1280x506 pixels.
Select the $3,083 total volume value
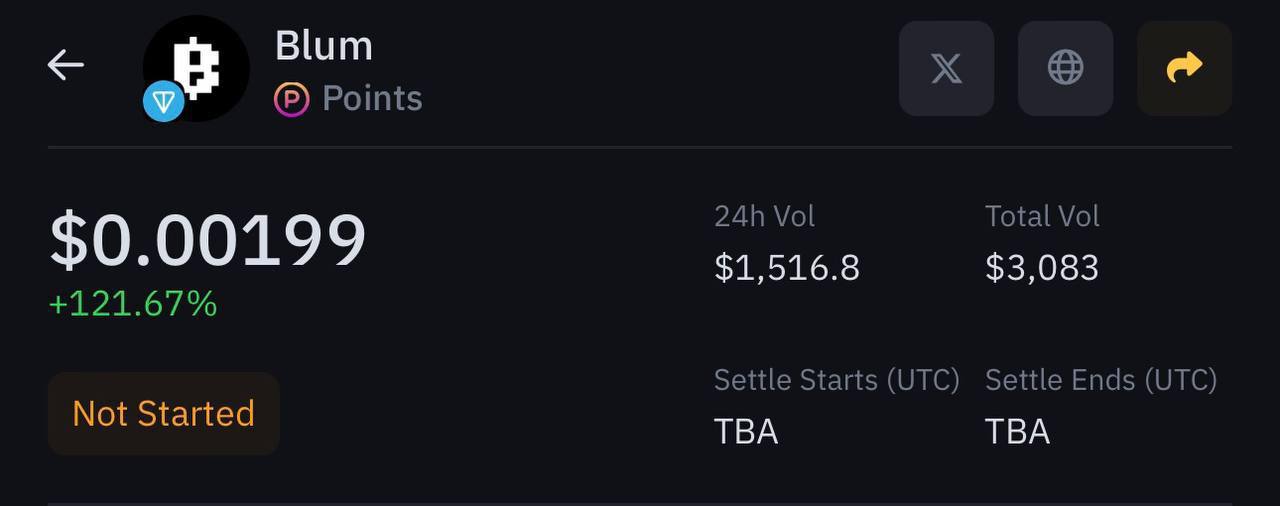1041,268
